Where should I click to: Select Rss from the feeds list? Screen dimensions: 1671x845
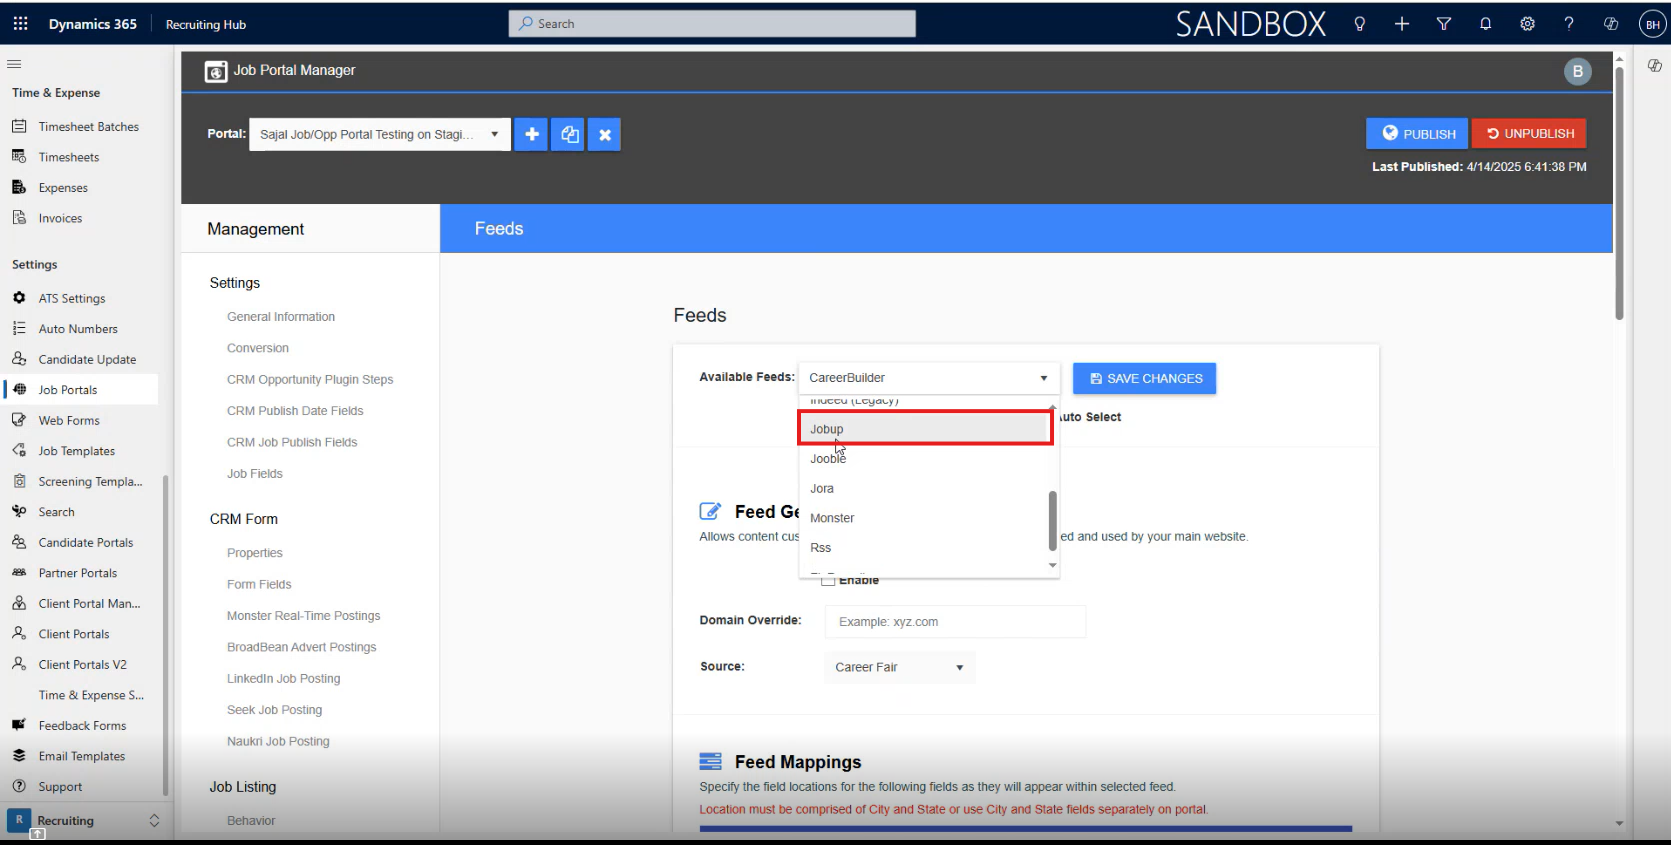tap(925, 547)
